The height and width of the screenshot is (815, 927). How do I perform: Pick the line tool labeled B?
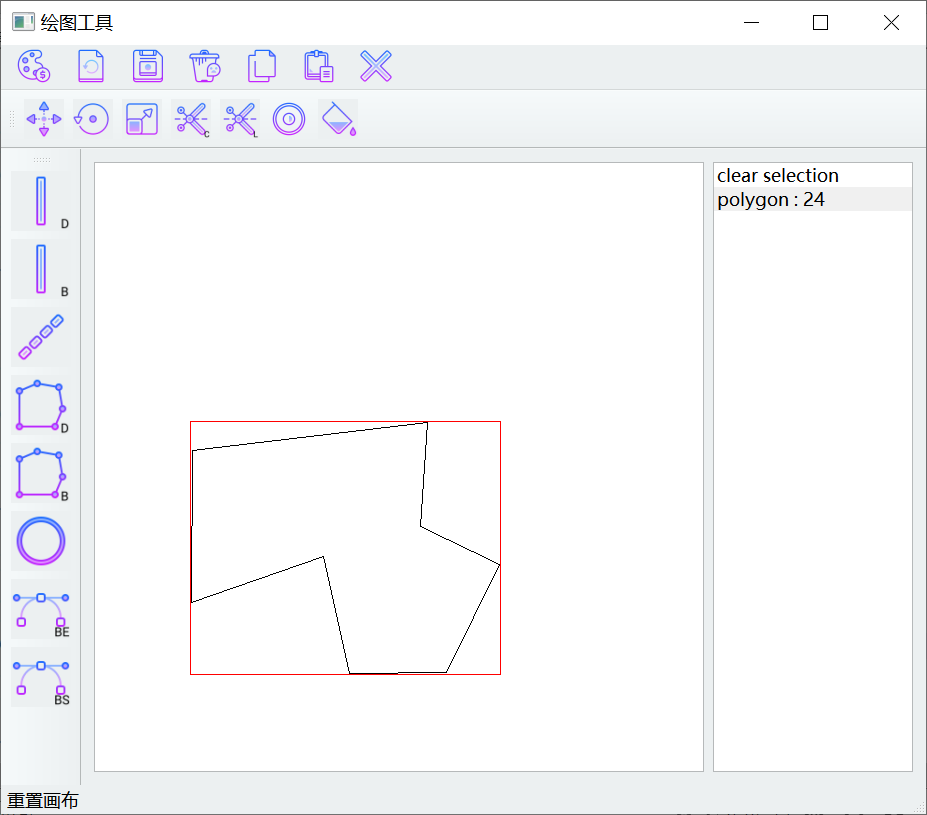pos(41,269)
